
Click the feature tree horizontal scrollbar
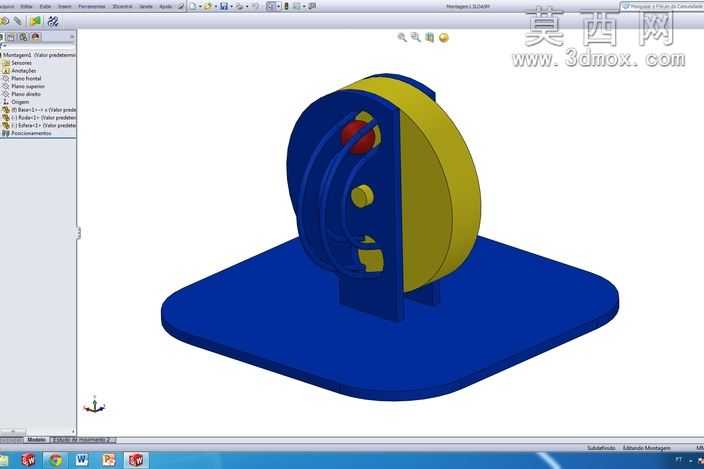(13, 431)
